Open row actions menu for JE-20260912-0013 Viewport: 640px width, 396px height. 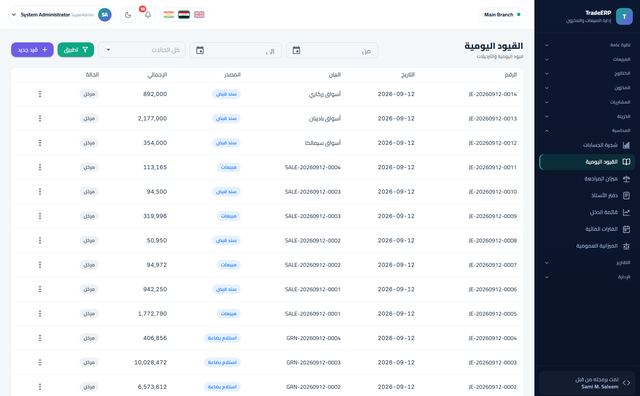(x=40, y=118)
